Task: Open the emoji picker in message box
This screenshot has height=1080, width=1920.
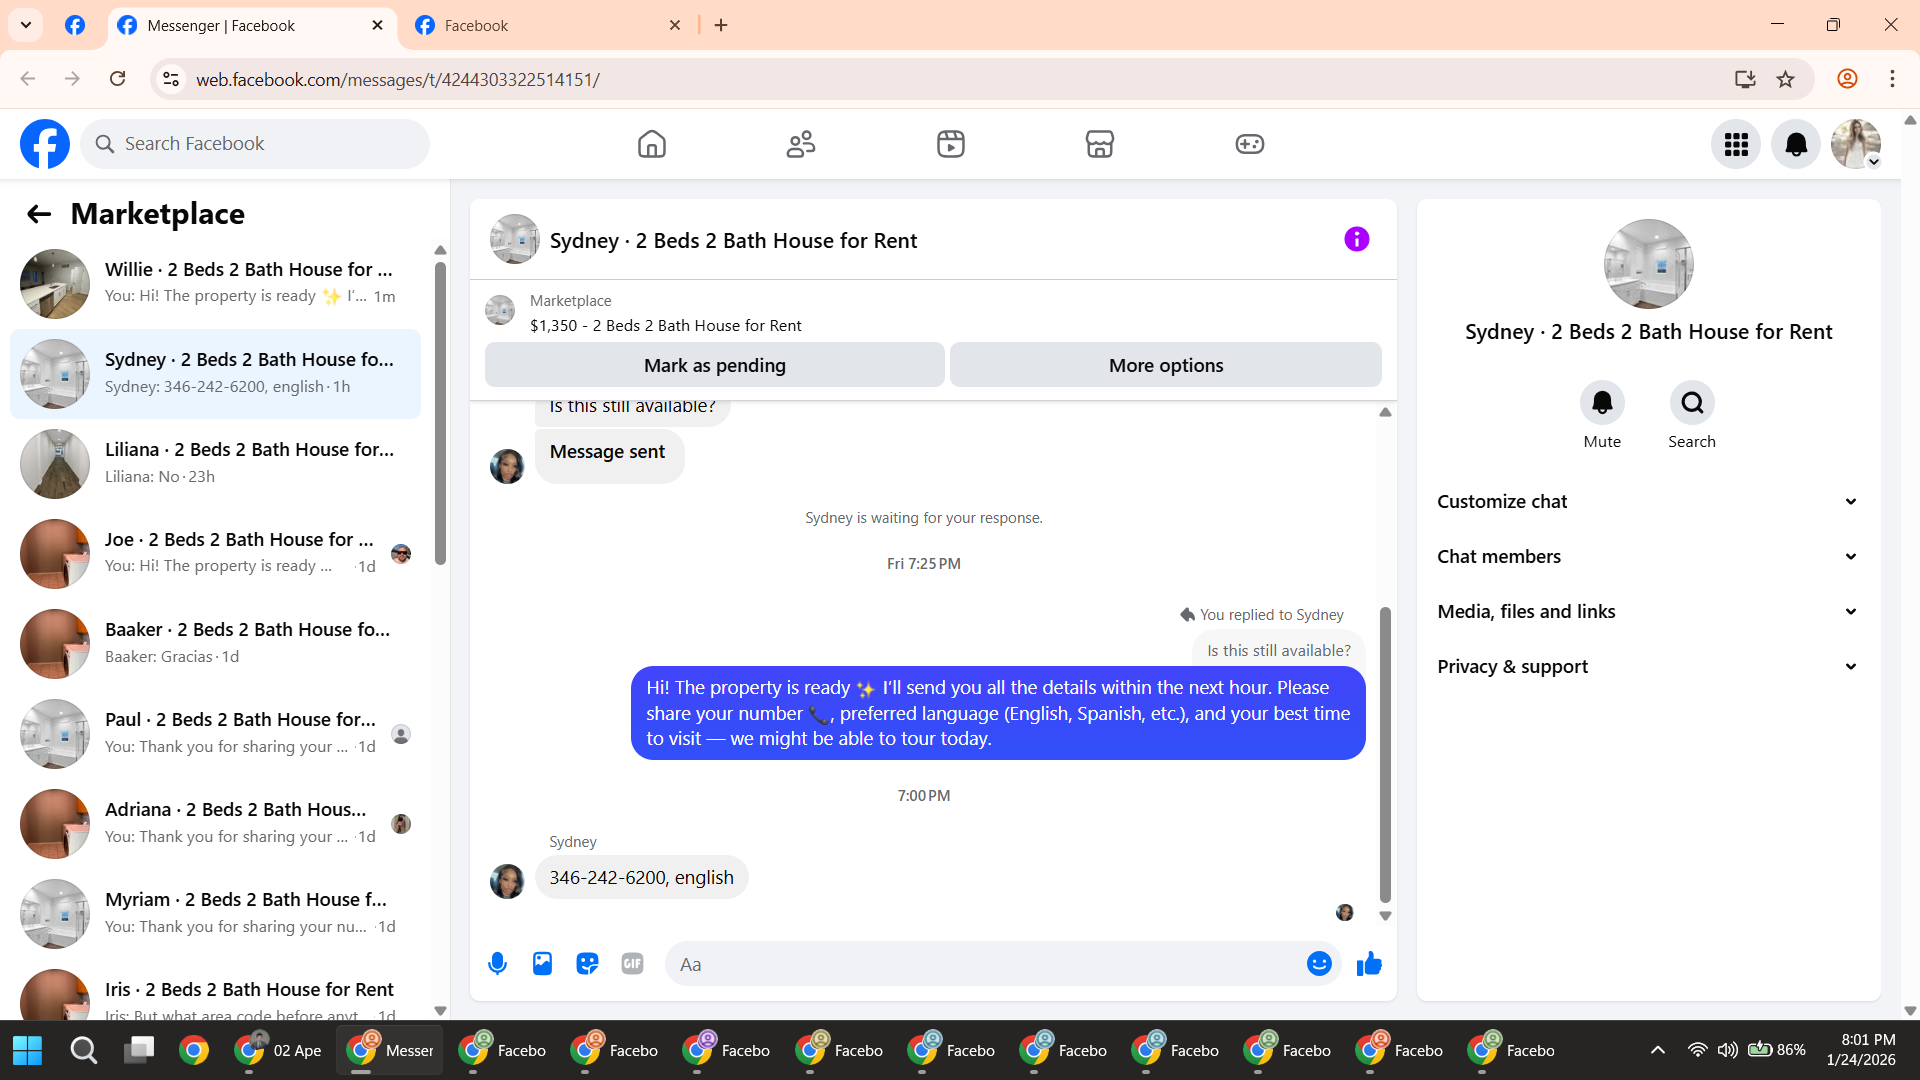Action: (1319, 964)
